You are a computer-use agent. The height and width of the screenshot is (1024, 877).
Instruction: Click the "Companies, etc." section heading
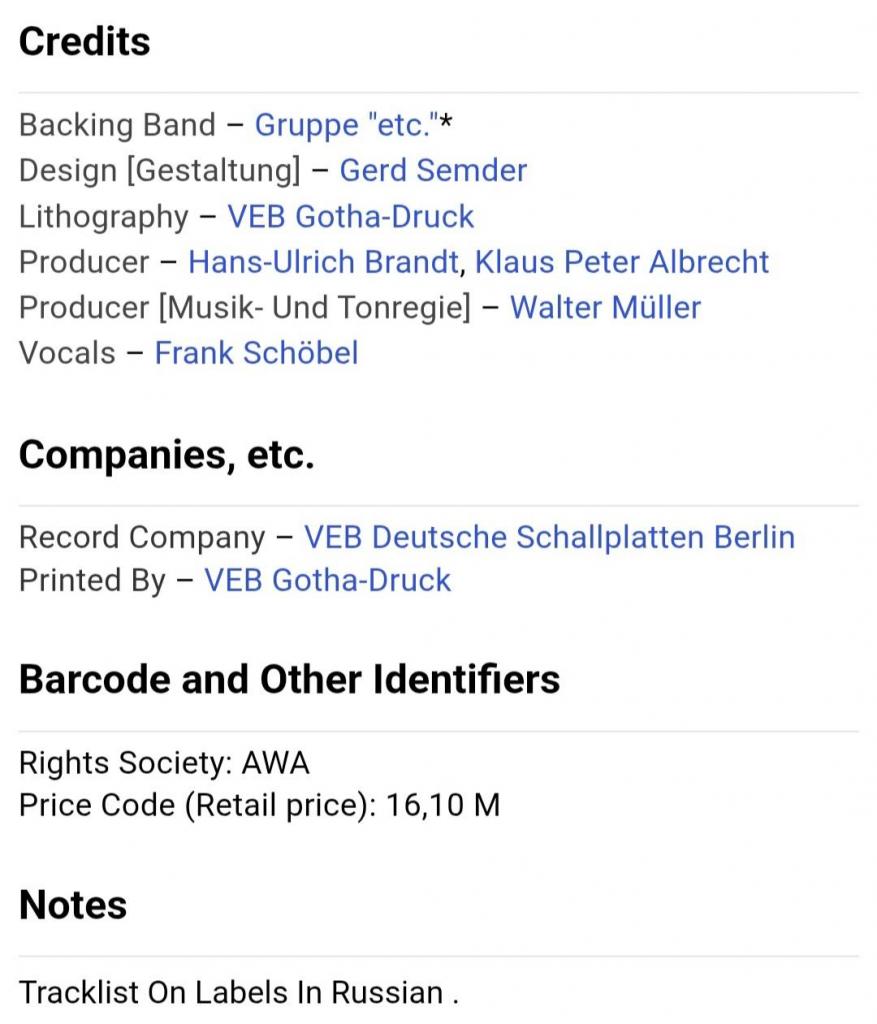point(167,455)
